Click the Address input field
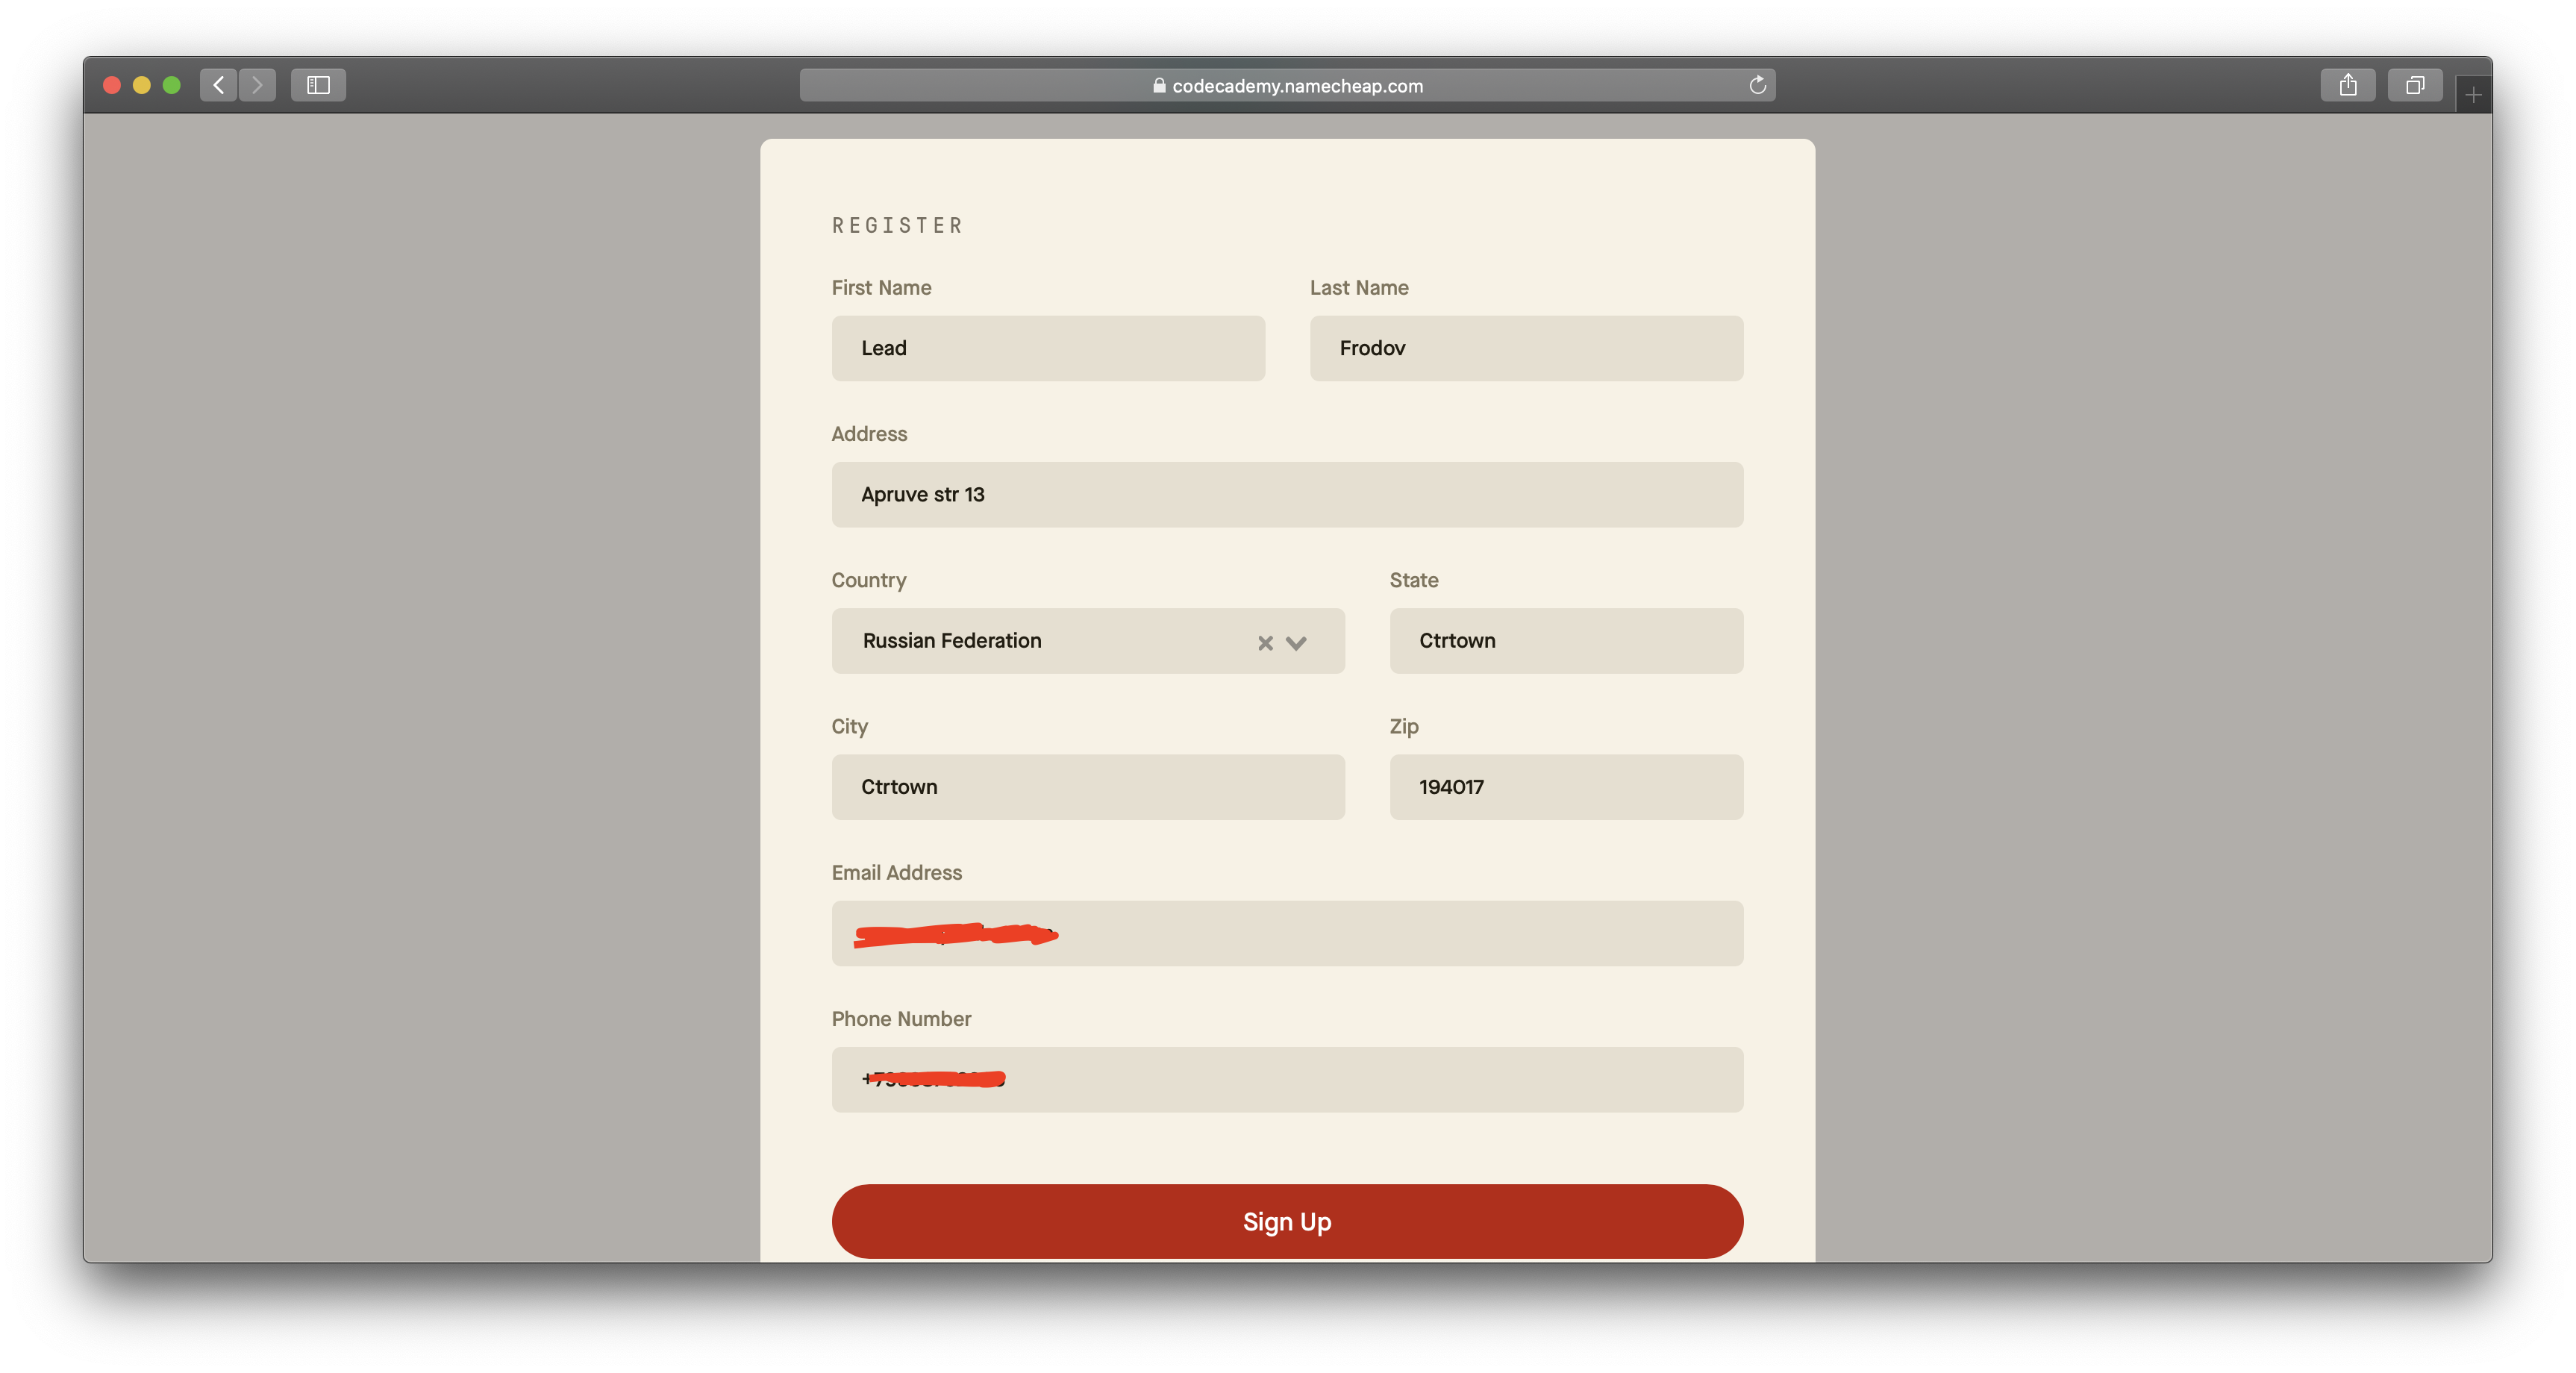2576x1373 pixels. (1287, 494)
